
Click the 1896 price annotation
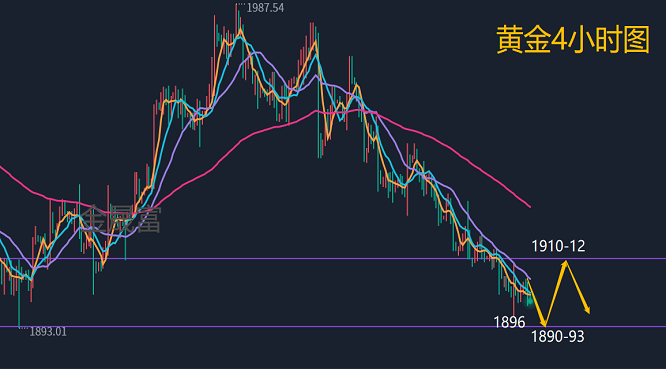tap(509, 322)
